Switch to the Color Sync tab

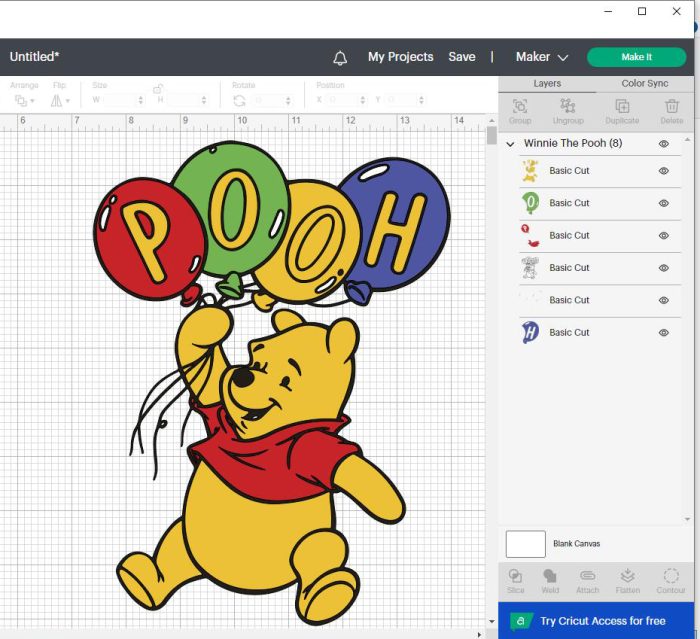point(645,84)
